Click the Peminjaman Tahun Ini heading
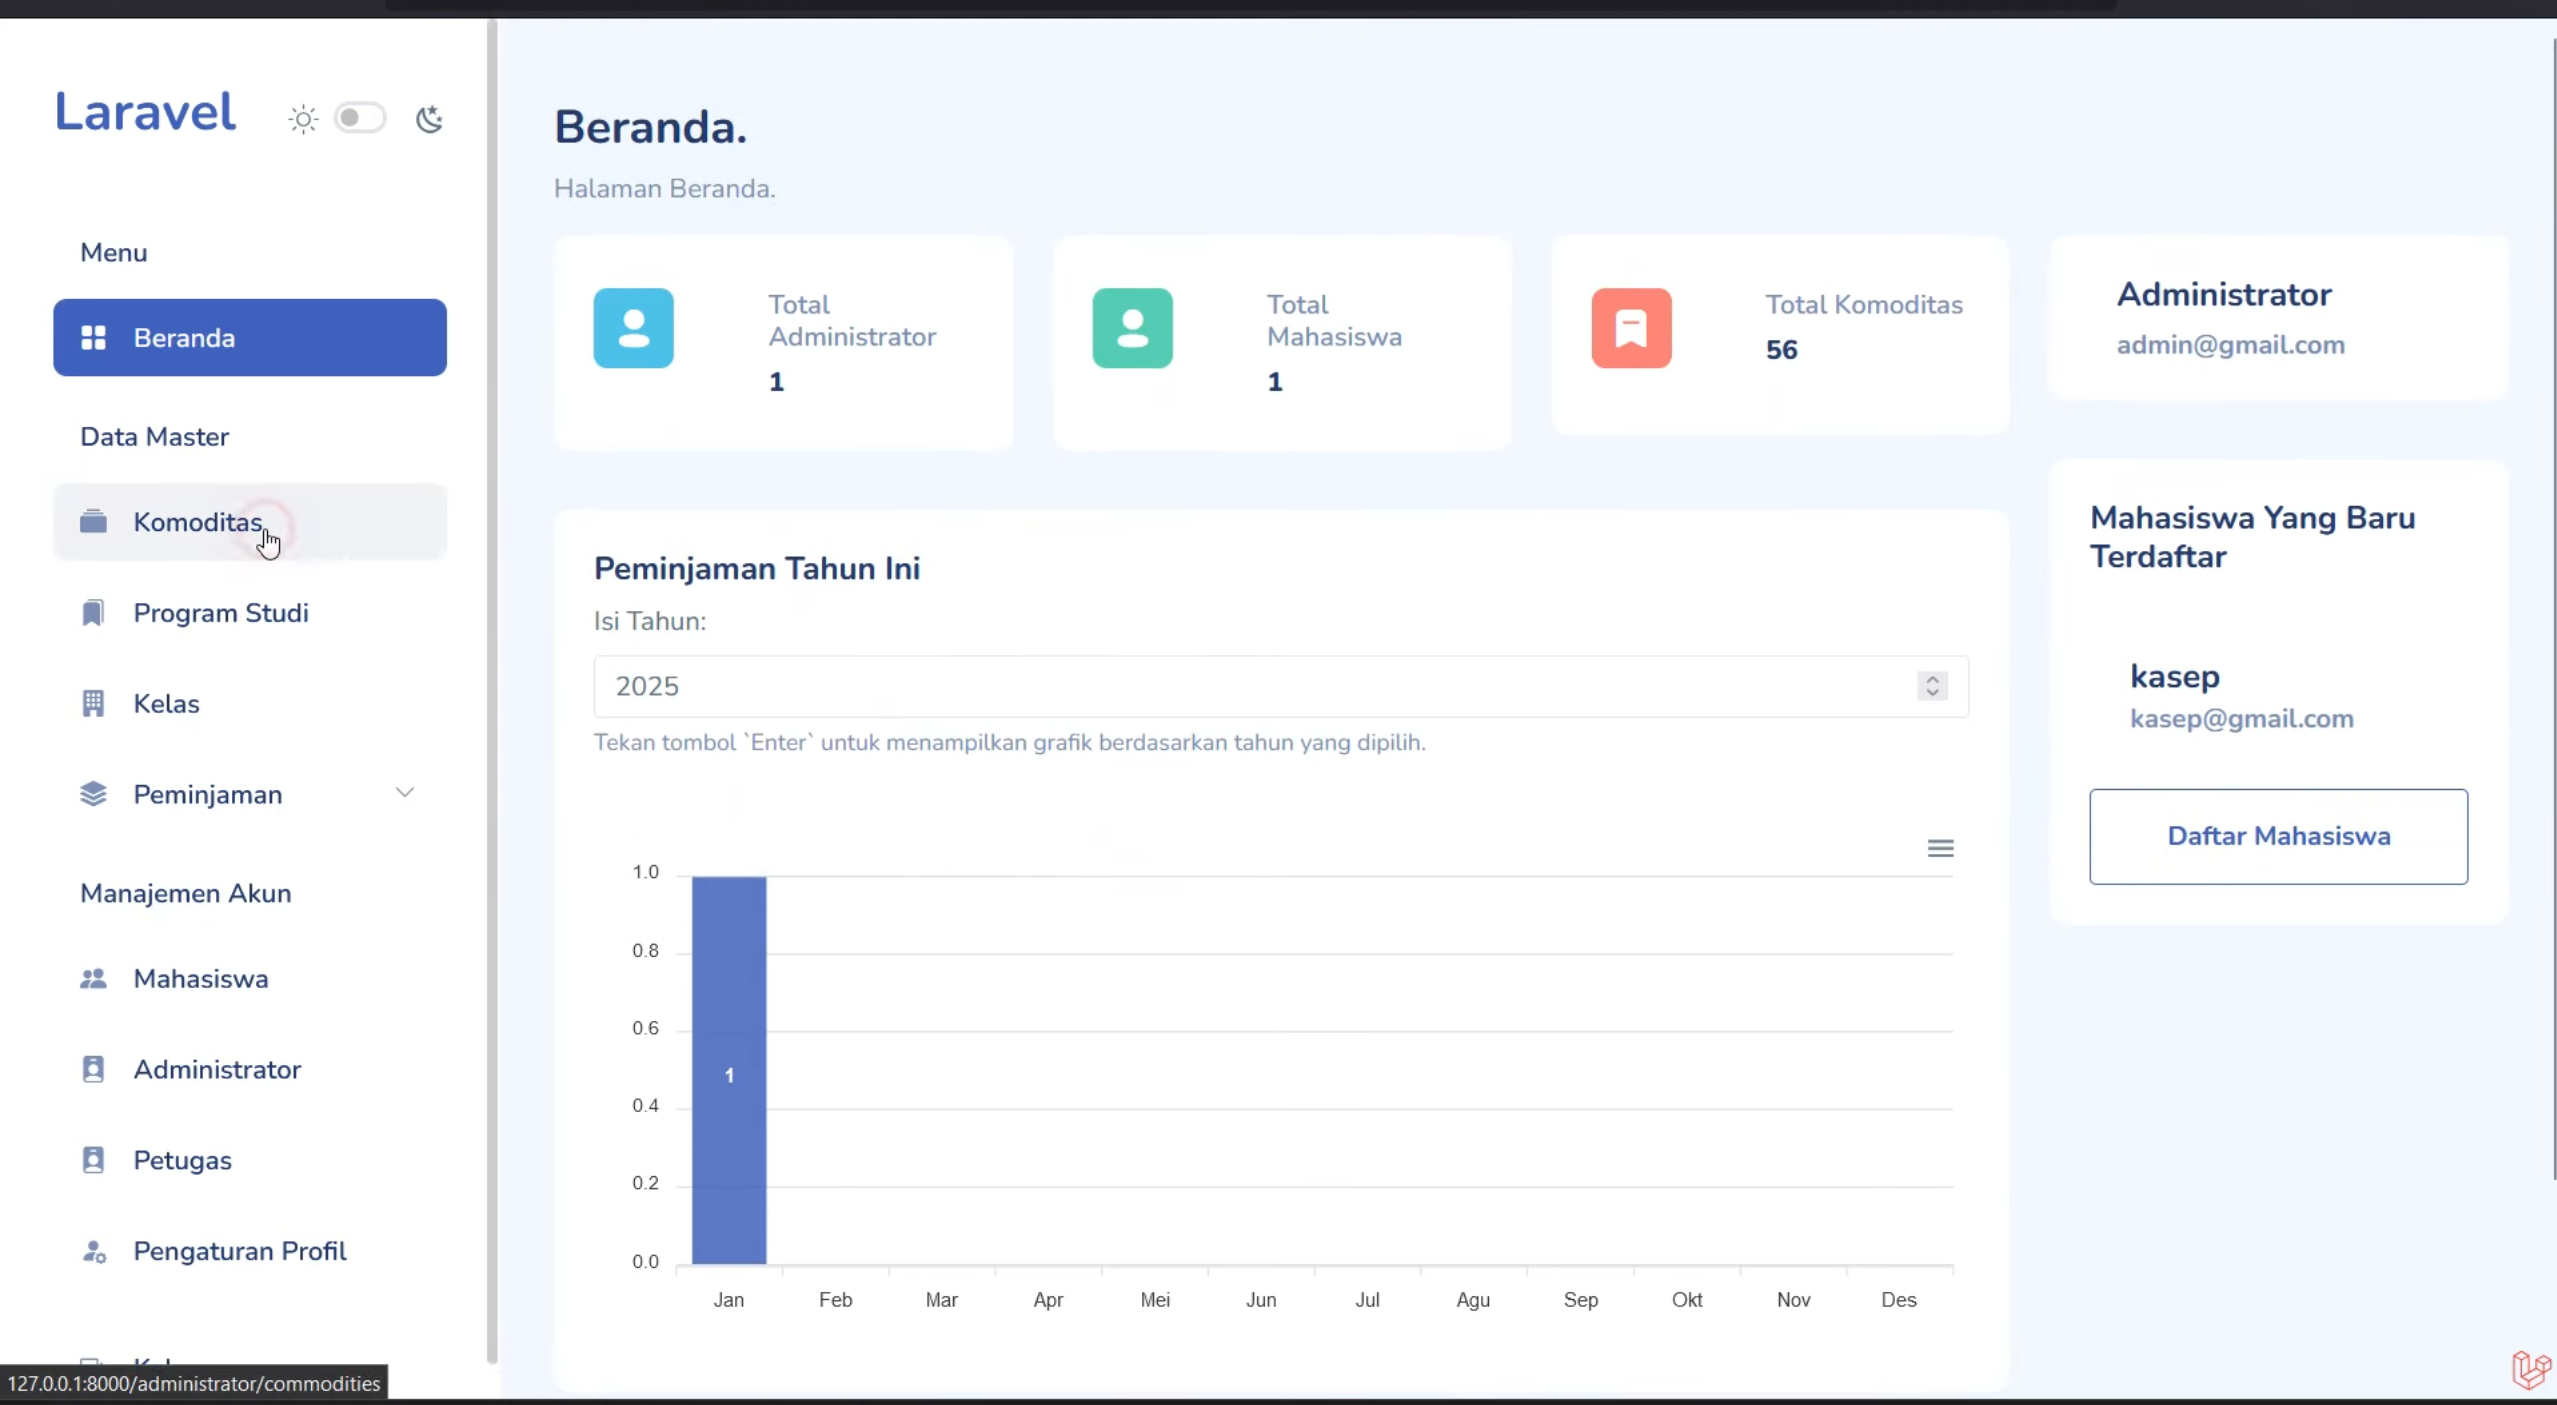2557x1405 pixels. pyautogui.click(x=757, y=569)
